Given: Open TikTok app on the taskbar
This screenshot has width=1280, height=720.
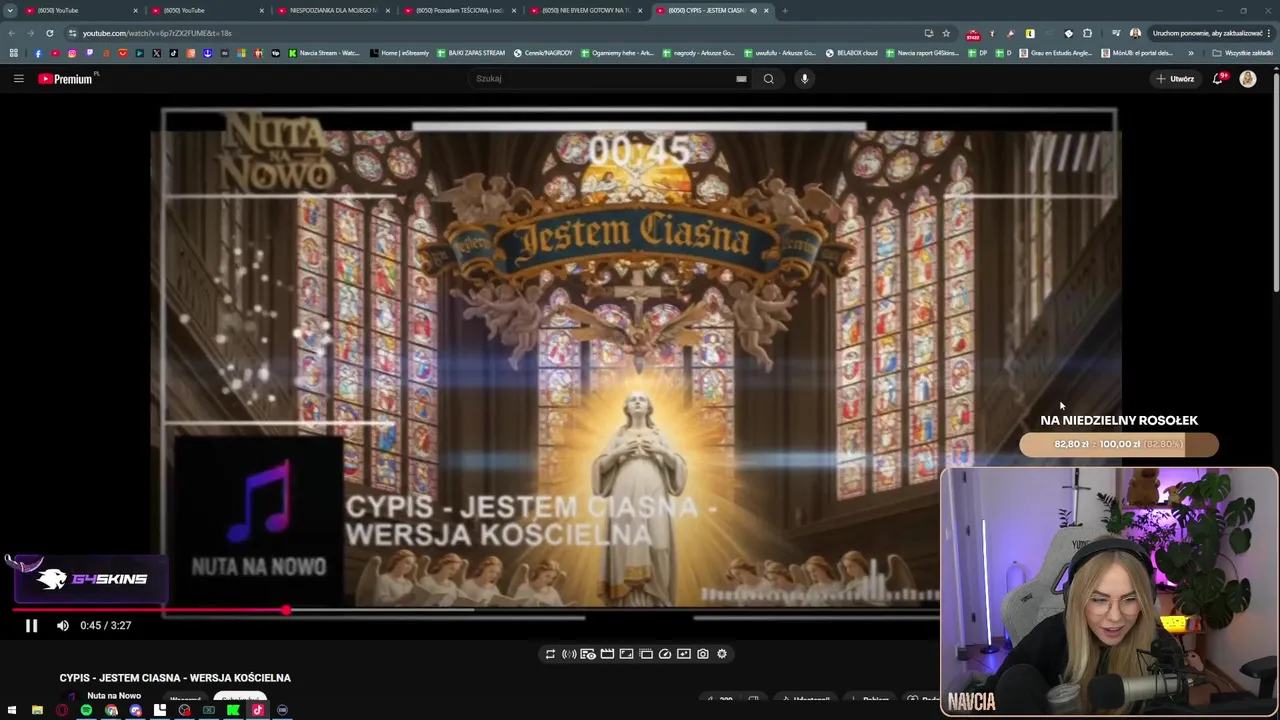Looking at the screenshot, I should click(x=258, y=710).
